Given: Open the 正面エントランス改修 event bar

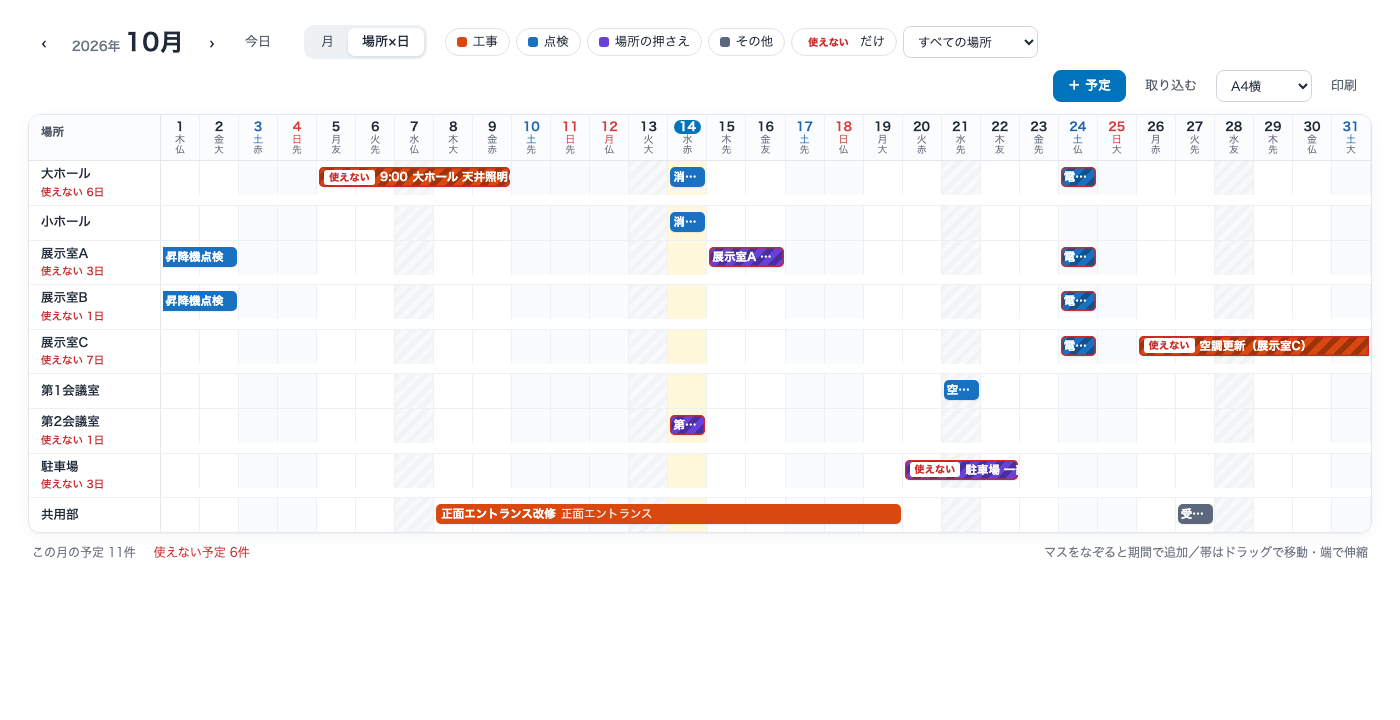Looking at the screenshot, I should (x=668, y=514).
